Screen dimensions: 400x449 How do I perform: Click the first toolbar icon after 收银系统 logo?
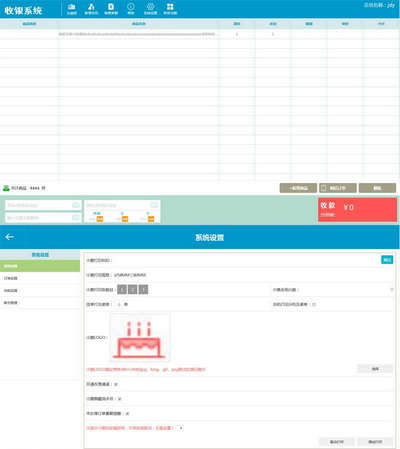click(72, 9)
